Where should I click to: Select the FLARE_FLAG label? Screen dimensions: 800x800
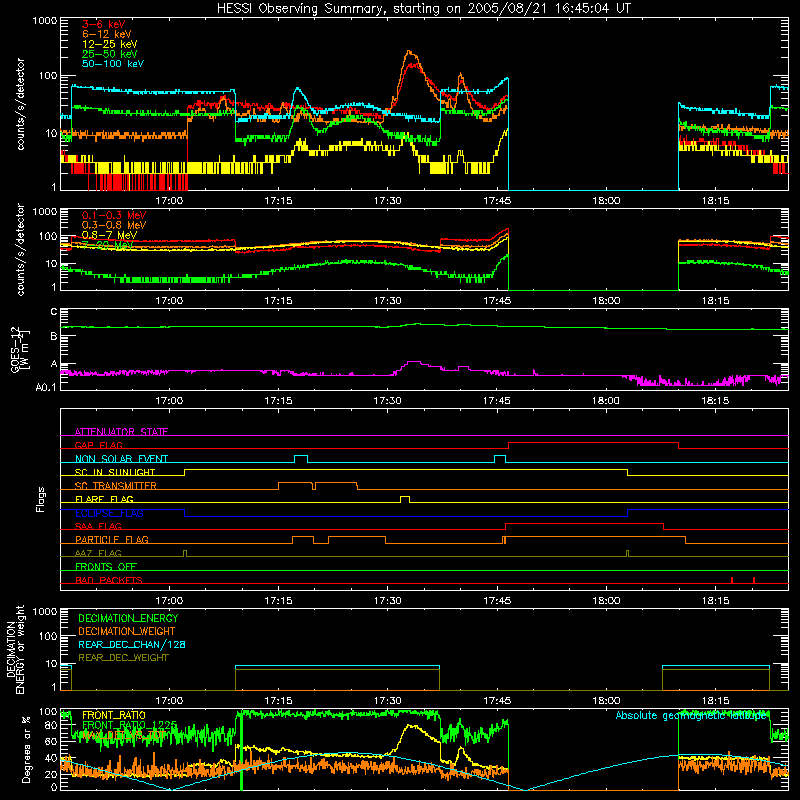(x=104, y=499)
